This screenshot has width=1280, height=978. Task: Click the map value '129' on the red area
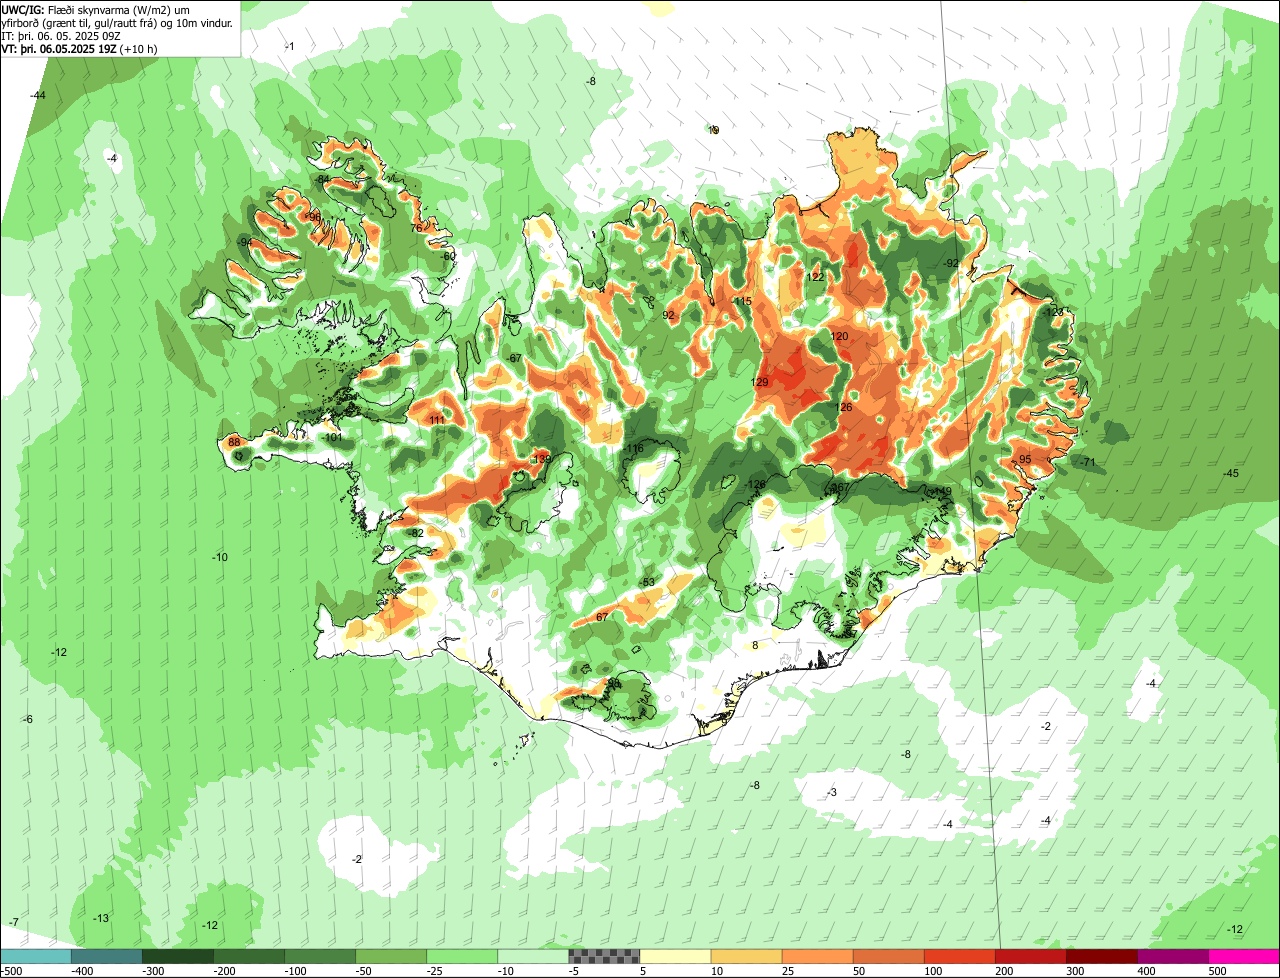tap(760, 382)
